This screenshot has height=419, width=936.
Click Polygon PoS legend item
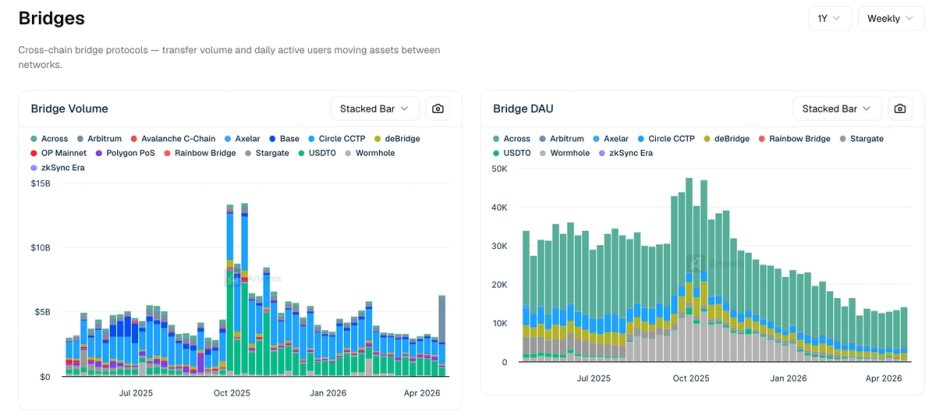point(124,153)
